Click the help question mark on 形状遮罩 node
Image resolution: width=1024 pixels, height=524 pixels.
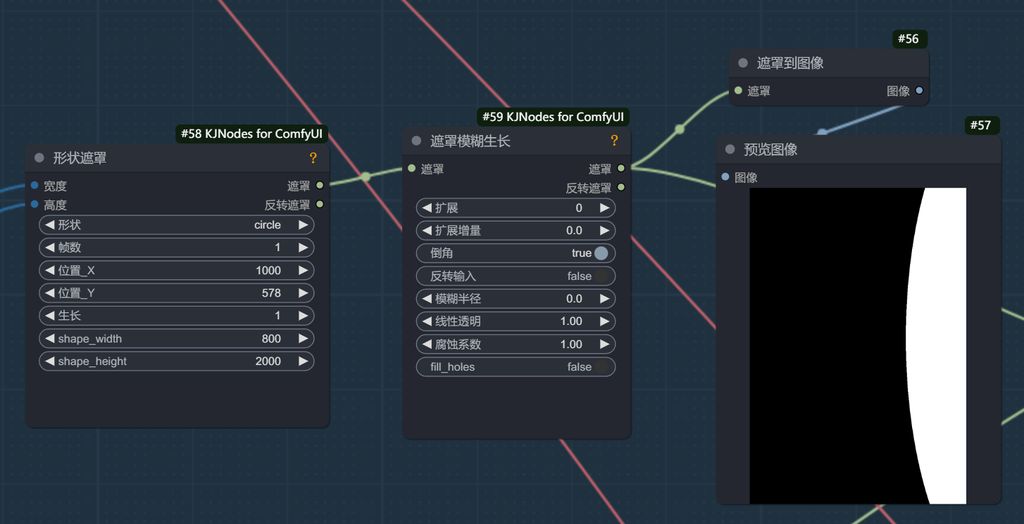[313, 158]
